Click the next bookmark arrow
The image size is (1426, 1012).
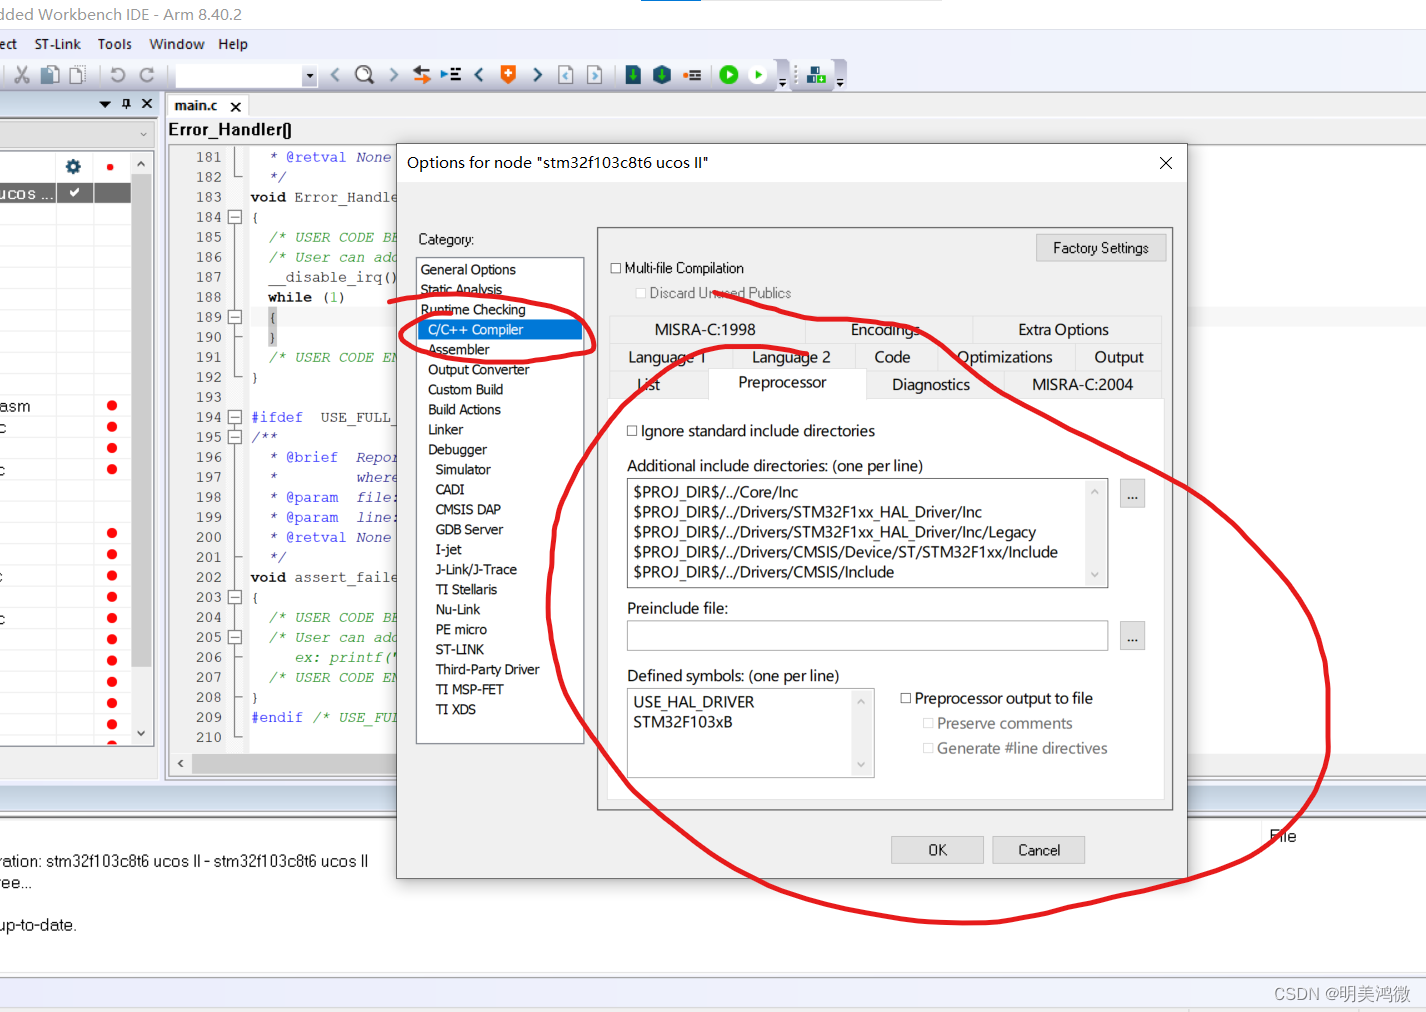537,74
